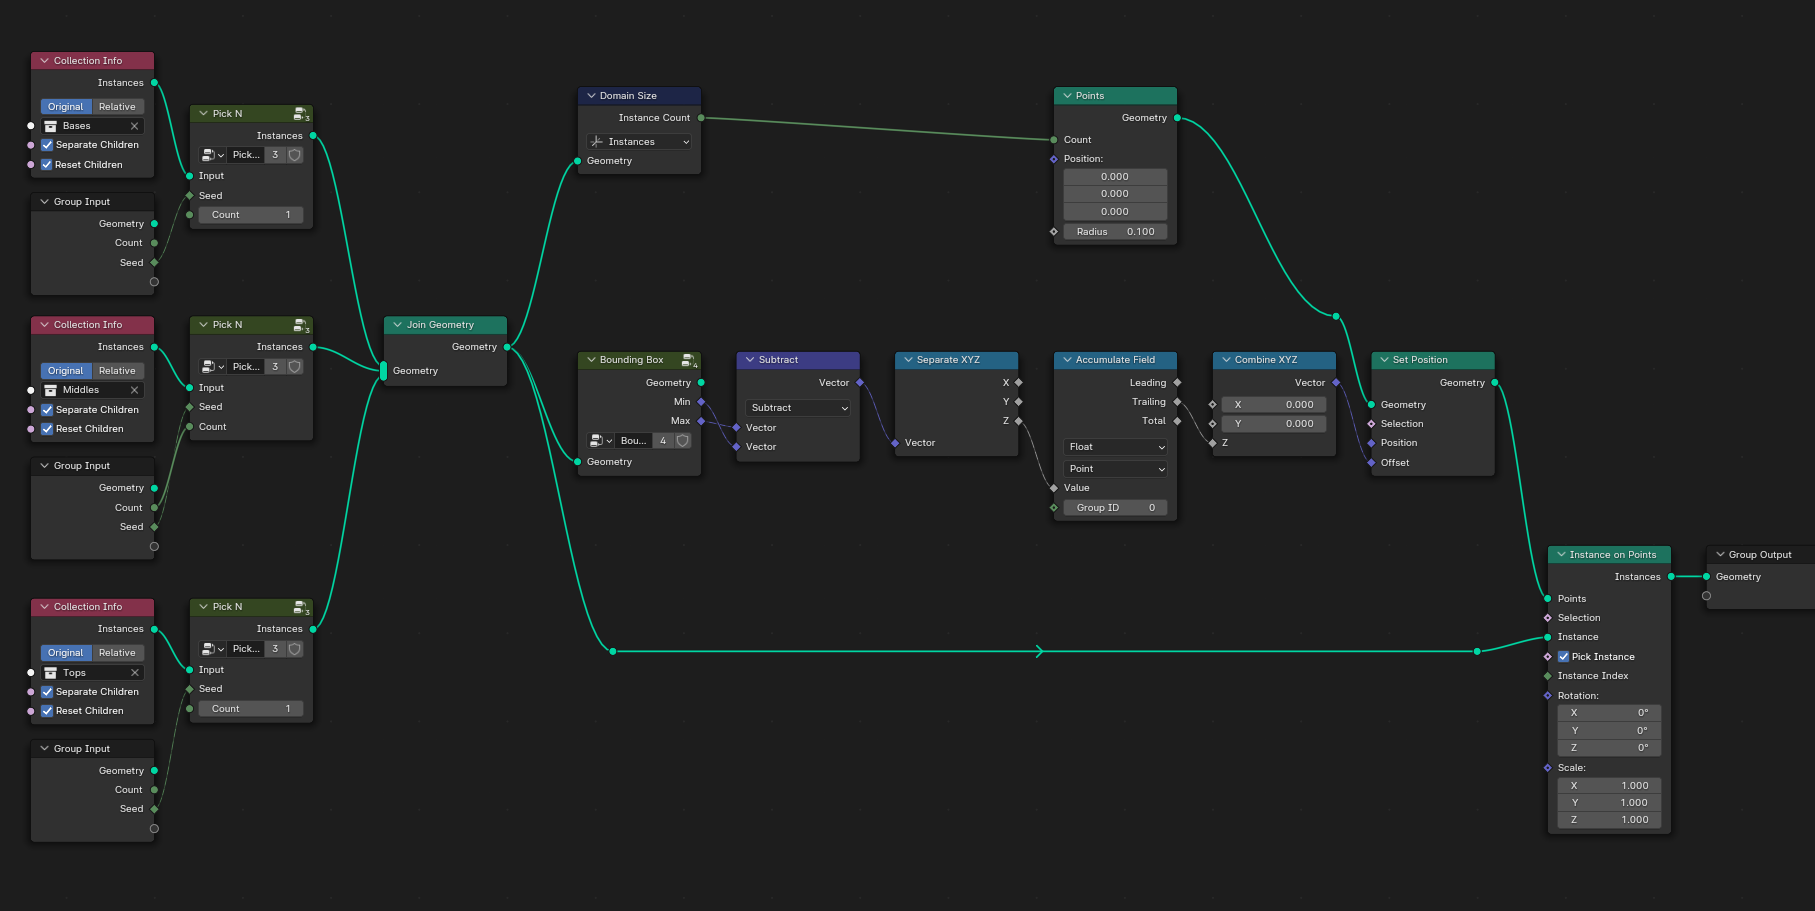Disable Pick Instance checkbox
The image size is (1815, 911).
(x=1563, y=657)
